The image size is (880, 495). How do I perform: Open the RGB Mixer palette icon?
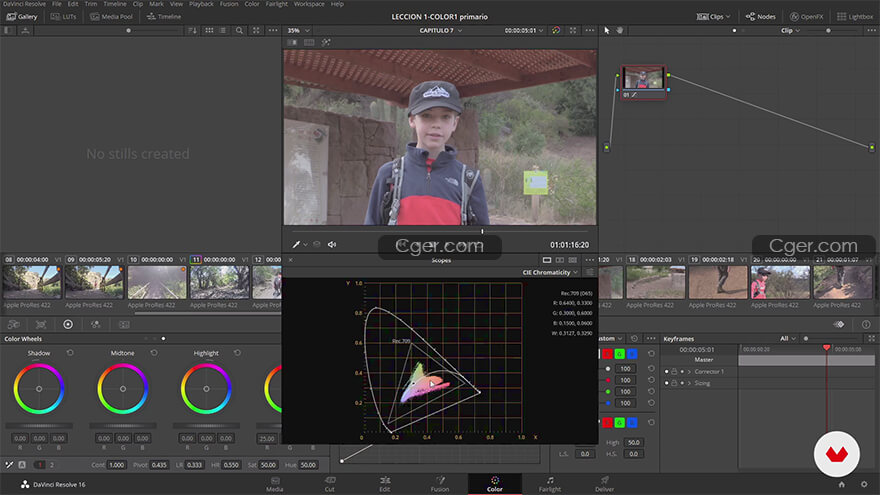click(x=95, y=324)
